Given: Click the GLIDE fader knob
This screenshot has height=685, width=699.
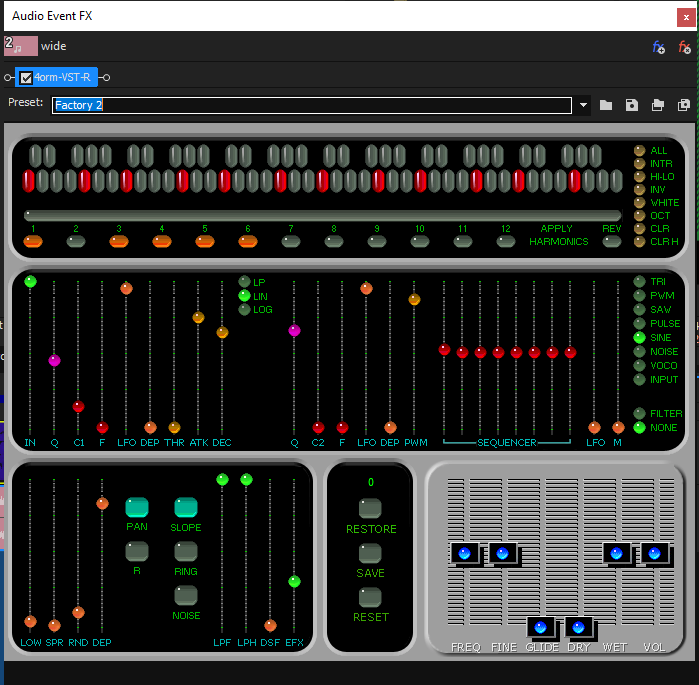Looking at the screenshot, I should 541,628.
